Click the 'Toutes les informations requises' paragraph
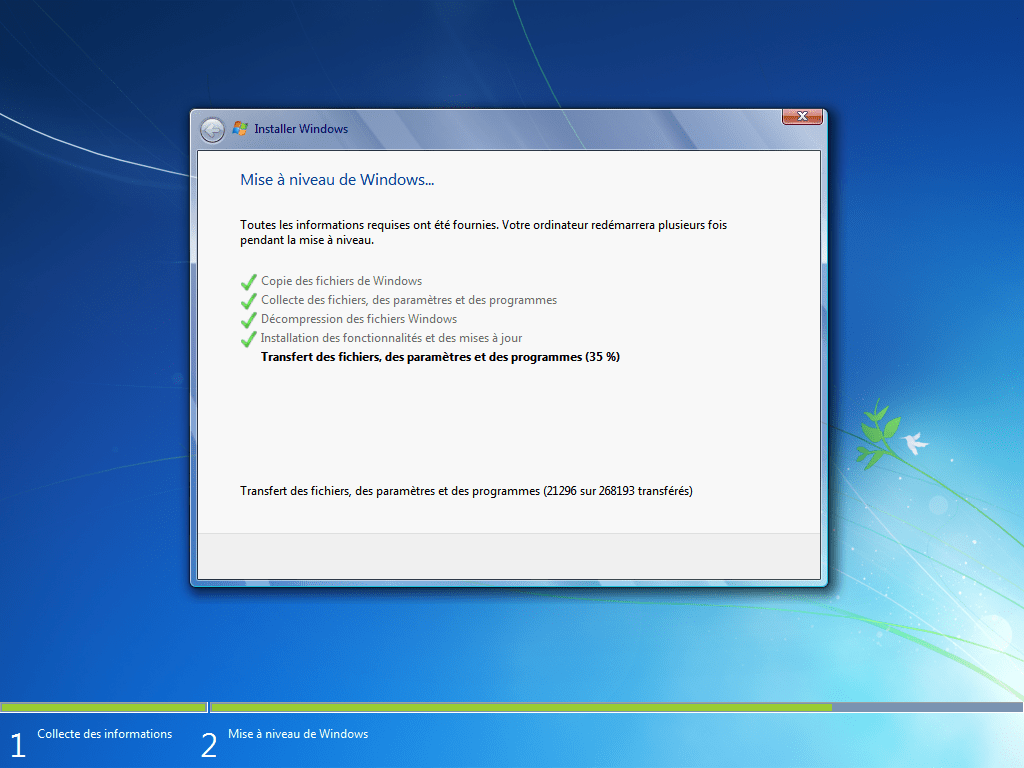Viewport: 1024px width, 768px height. click(x=483, y=232)
